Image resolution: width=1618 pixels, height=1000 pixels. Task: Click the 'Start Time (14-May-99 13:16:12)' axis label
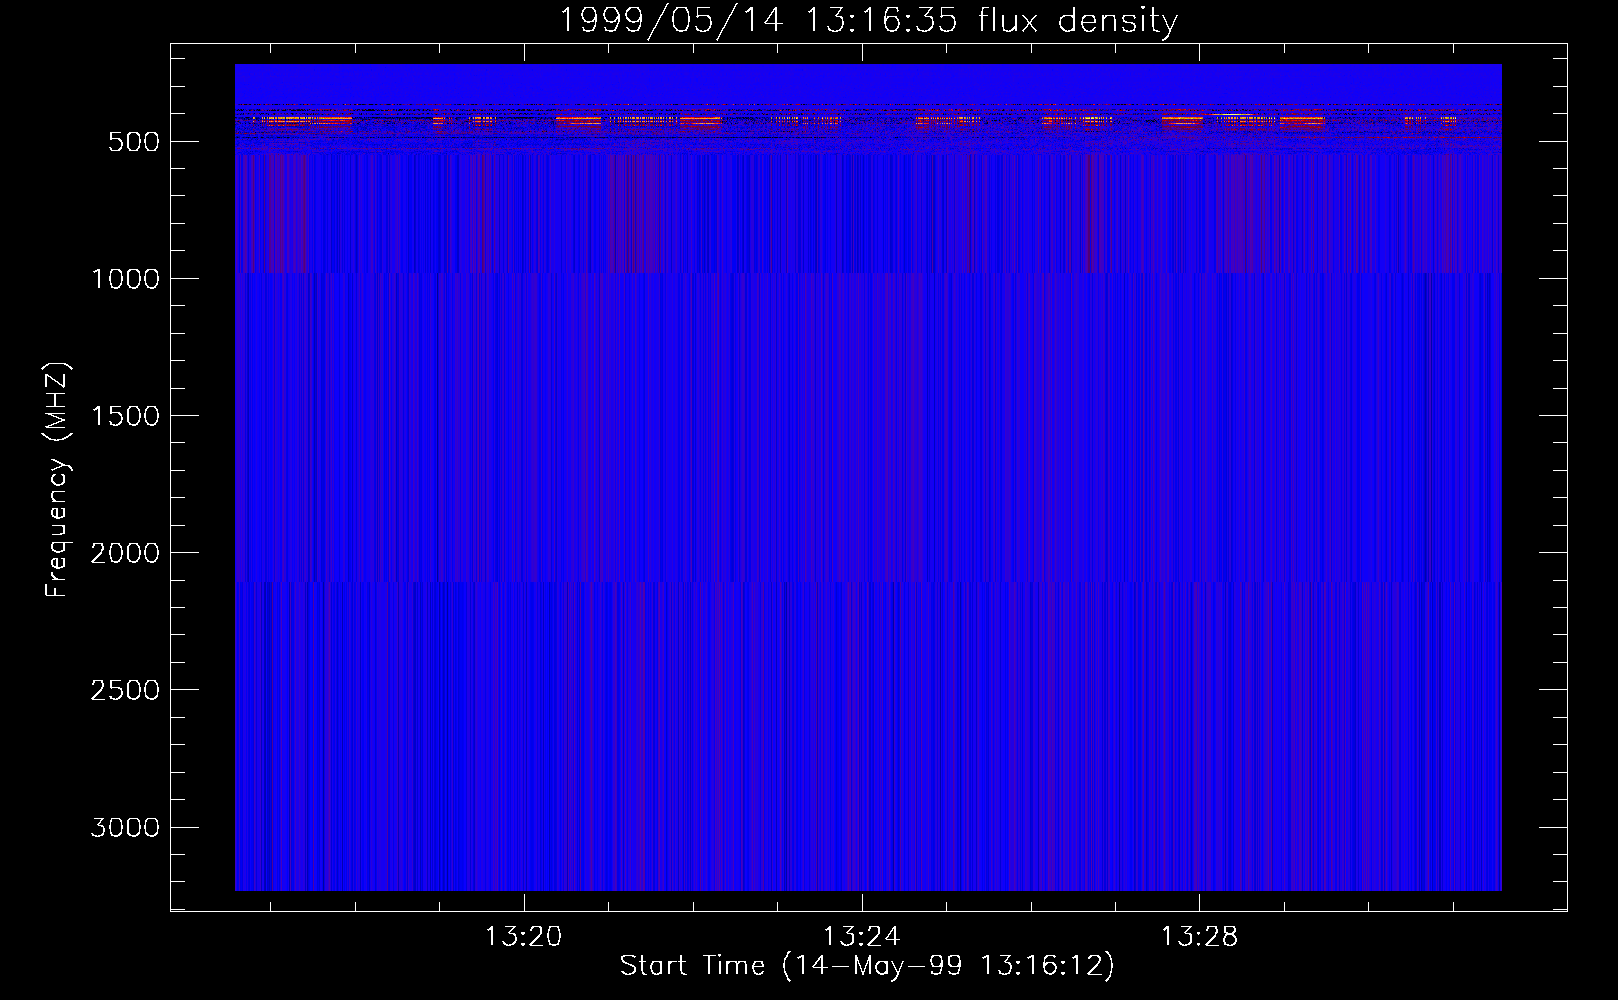867,966
